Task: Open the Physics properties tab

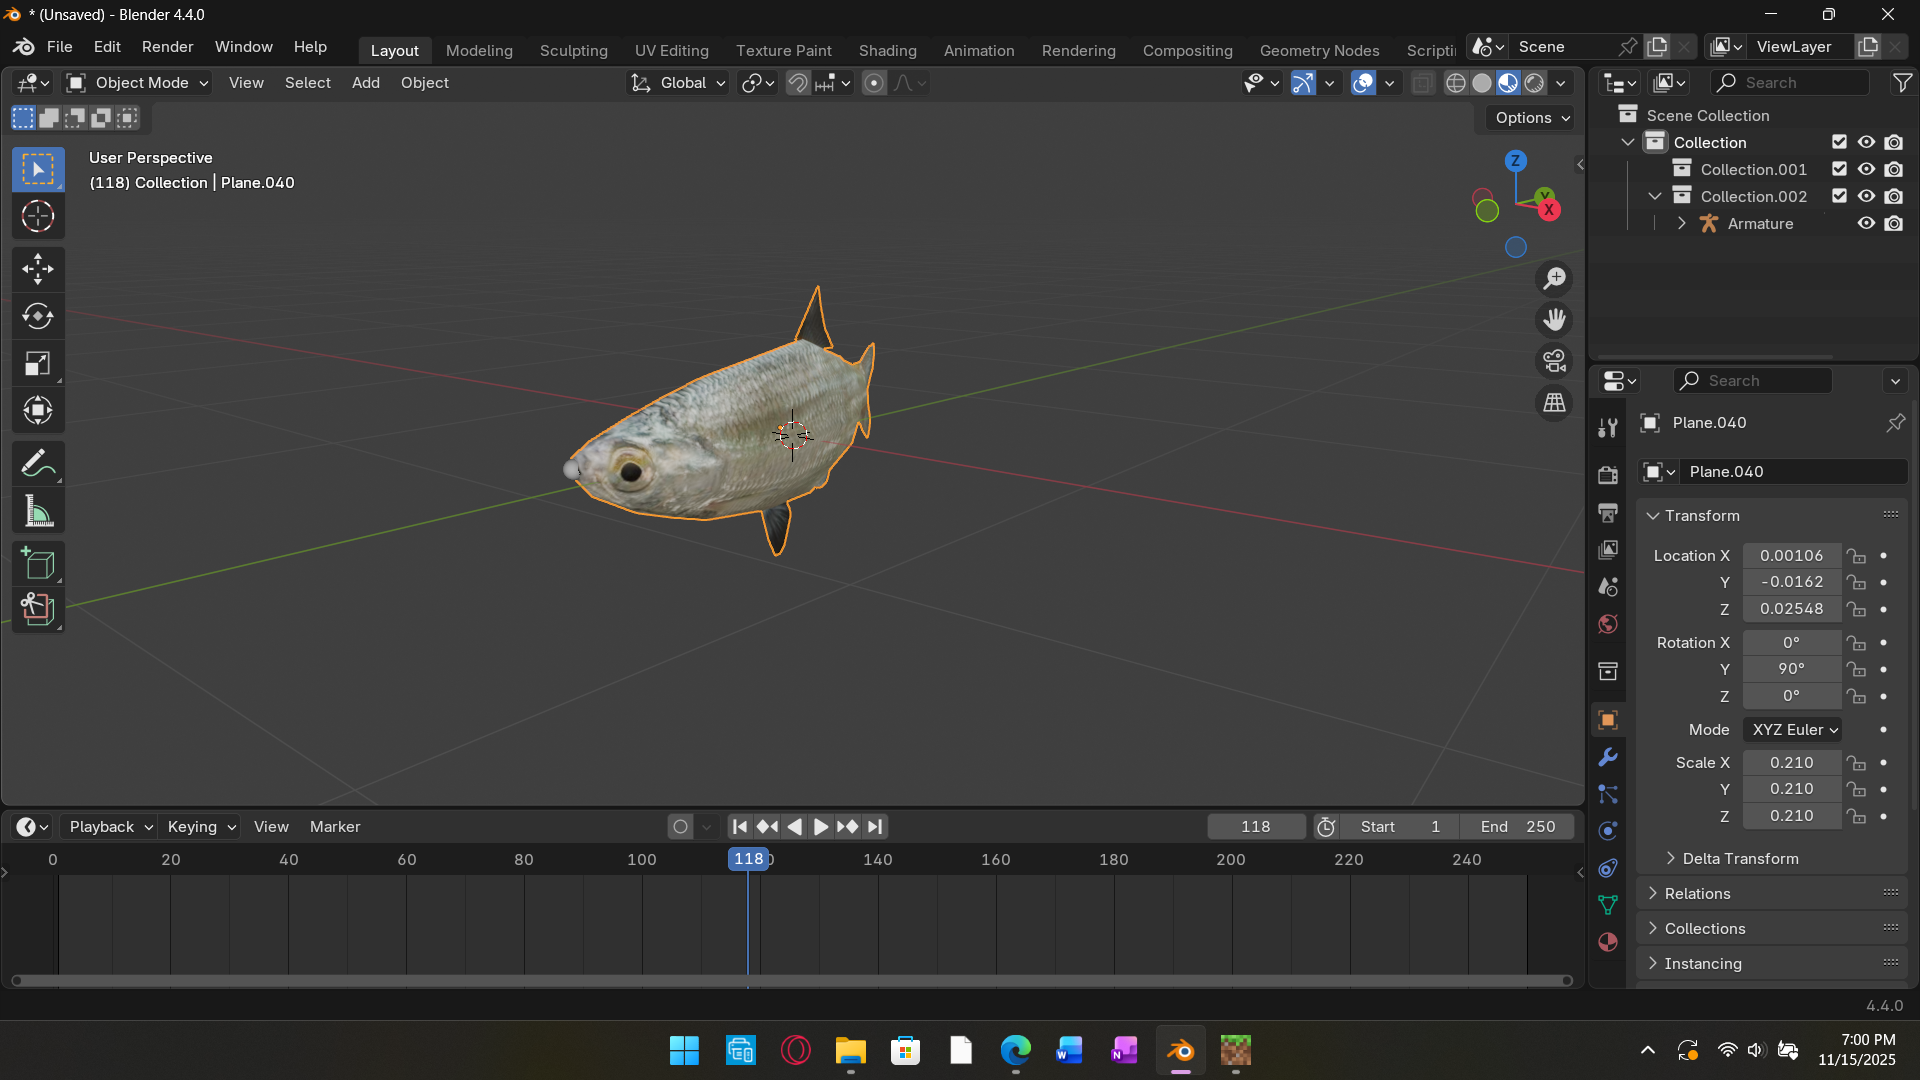Action: point(1608,831)
